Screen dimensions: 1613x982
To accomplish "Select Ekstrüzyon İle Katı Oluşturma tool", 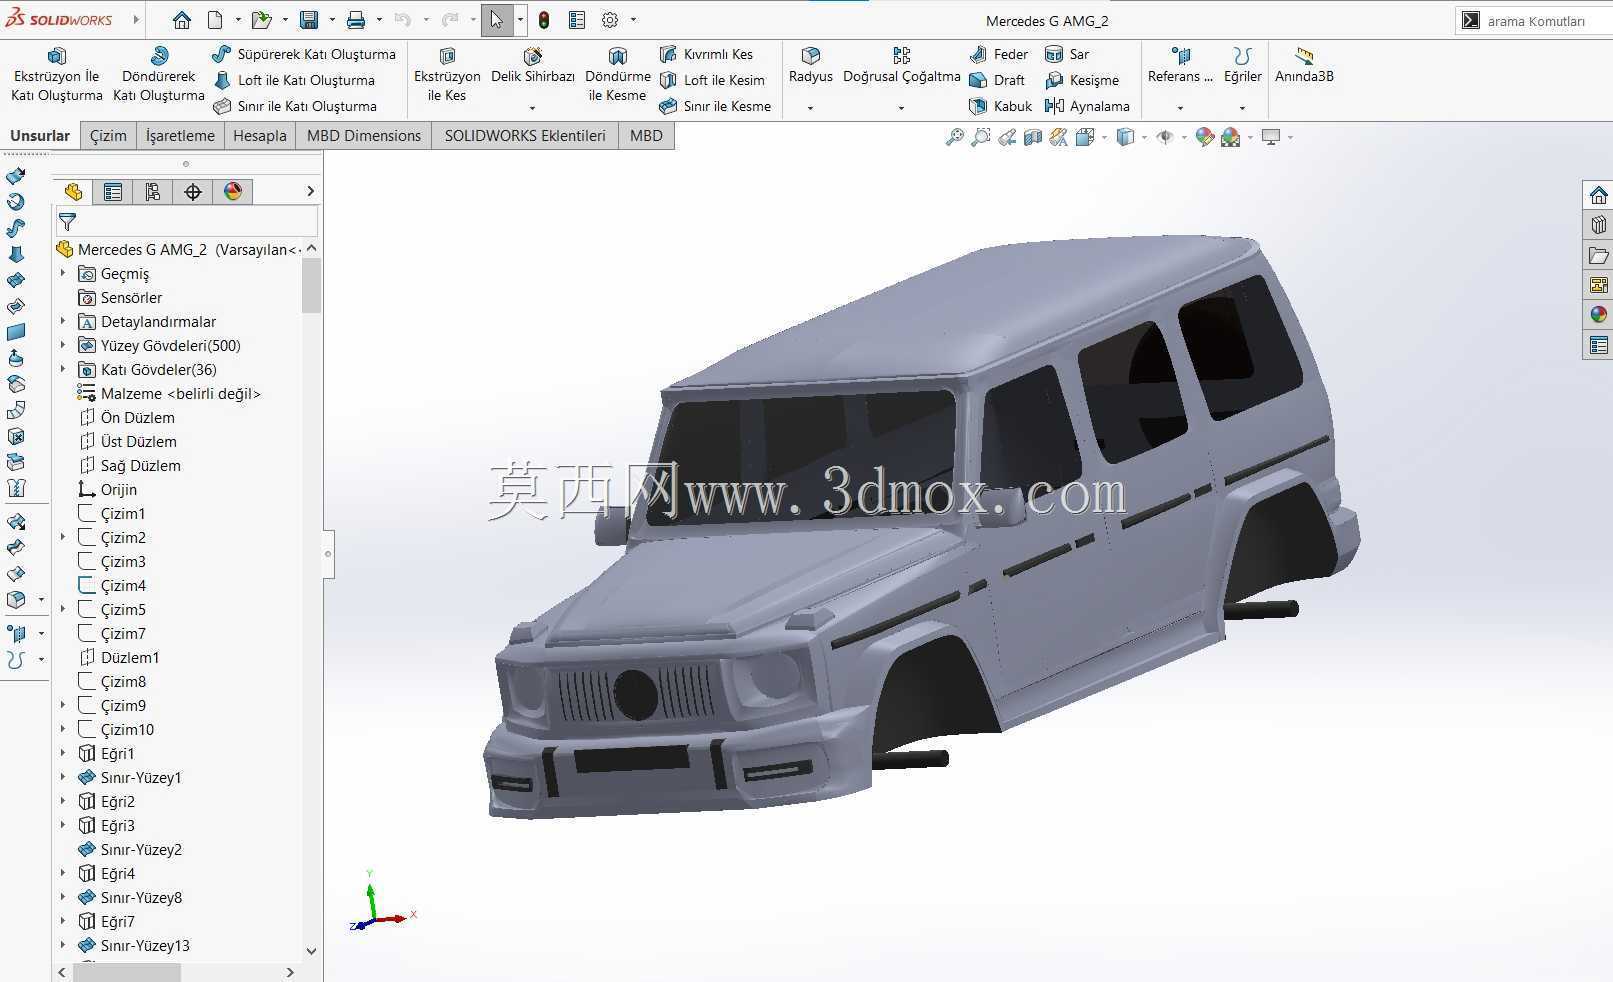I will pyautogui.click(x=57, y=74).
